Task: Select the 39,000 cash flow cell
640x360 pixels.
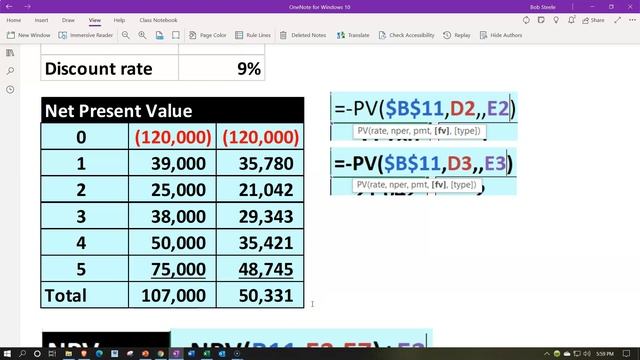Action: click(172, 163)
